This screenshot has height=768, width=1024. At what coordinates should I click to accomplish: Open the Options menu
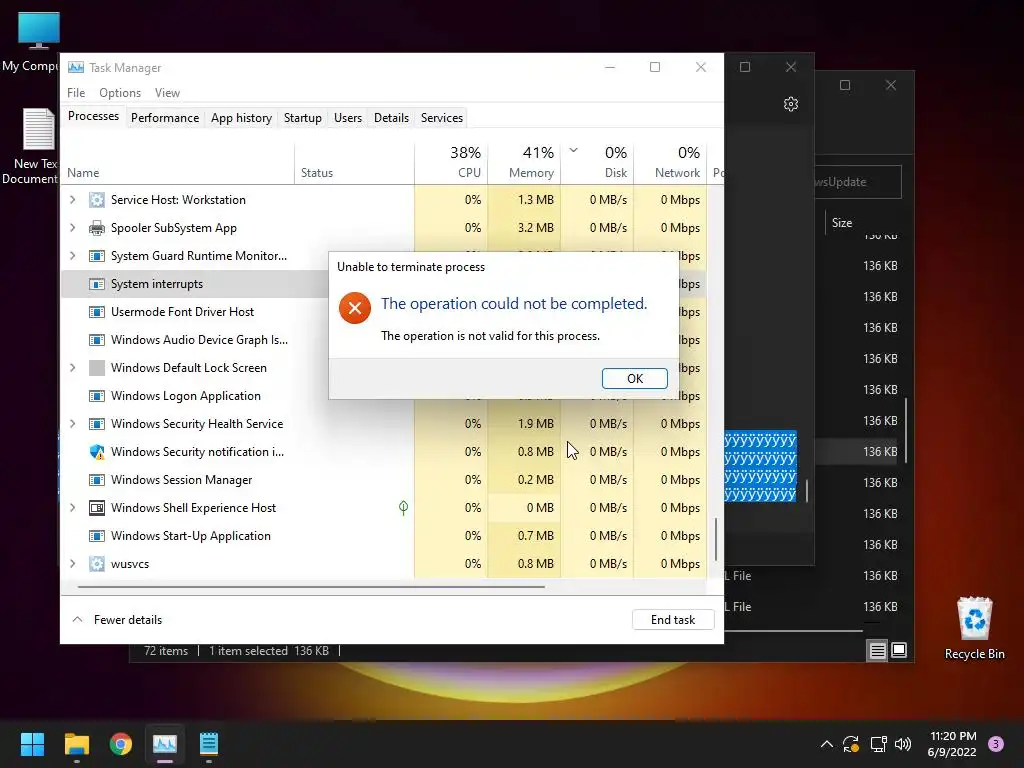point(120,93)
